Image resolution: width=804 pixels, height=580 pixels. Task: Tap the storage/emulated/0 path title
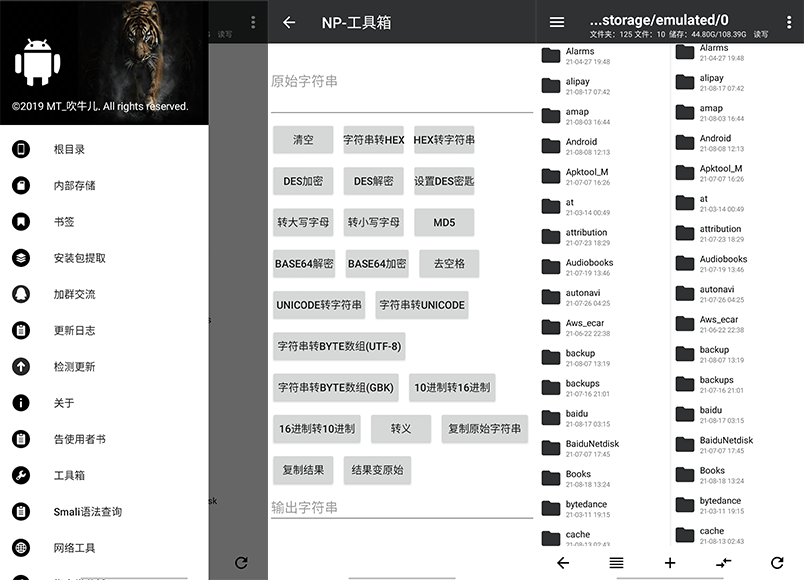(659, 20)
